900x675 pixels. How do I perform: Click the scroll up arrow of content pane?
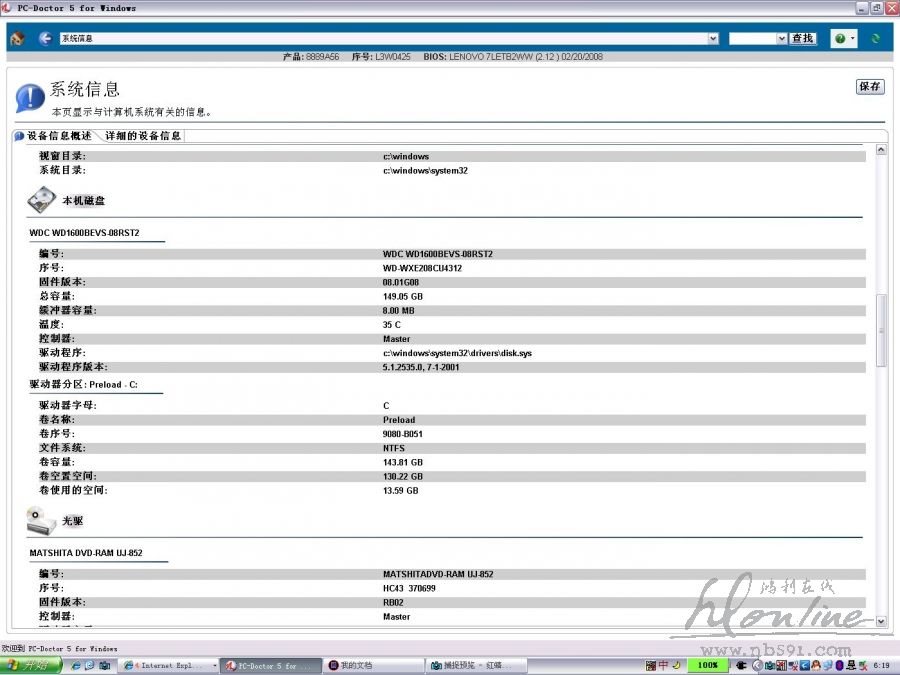tap(881, 150)
